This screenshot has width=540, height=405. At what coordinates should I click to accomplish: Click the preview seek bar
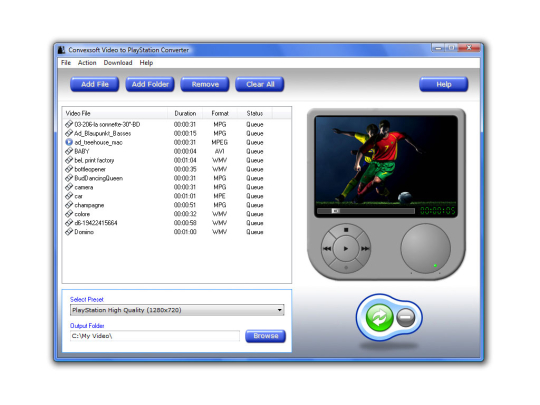click(365, 211)
